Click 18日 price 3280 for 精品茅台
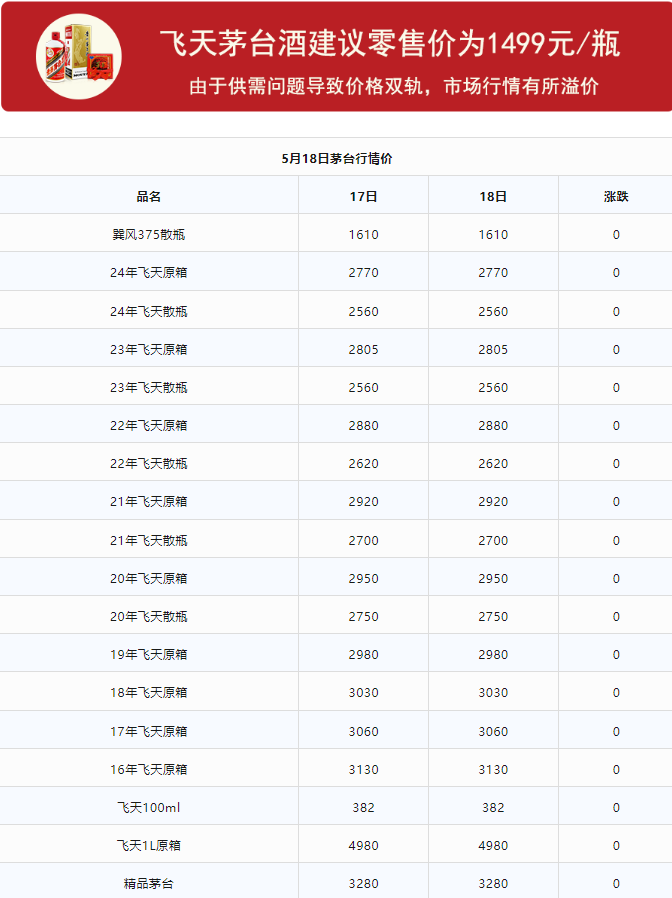 (493, 884)
